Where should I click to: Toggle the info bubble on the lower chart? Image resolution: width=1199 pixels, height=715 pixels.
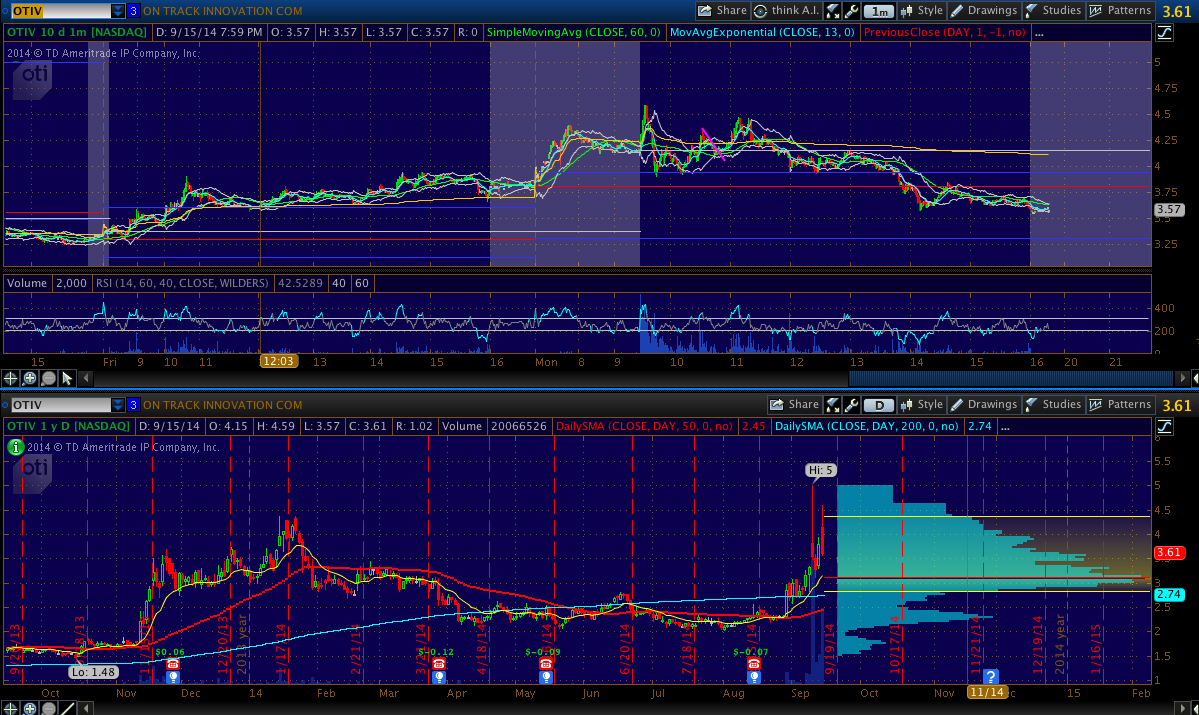pos(14,447)
